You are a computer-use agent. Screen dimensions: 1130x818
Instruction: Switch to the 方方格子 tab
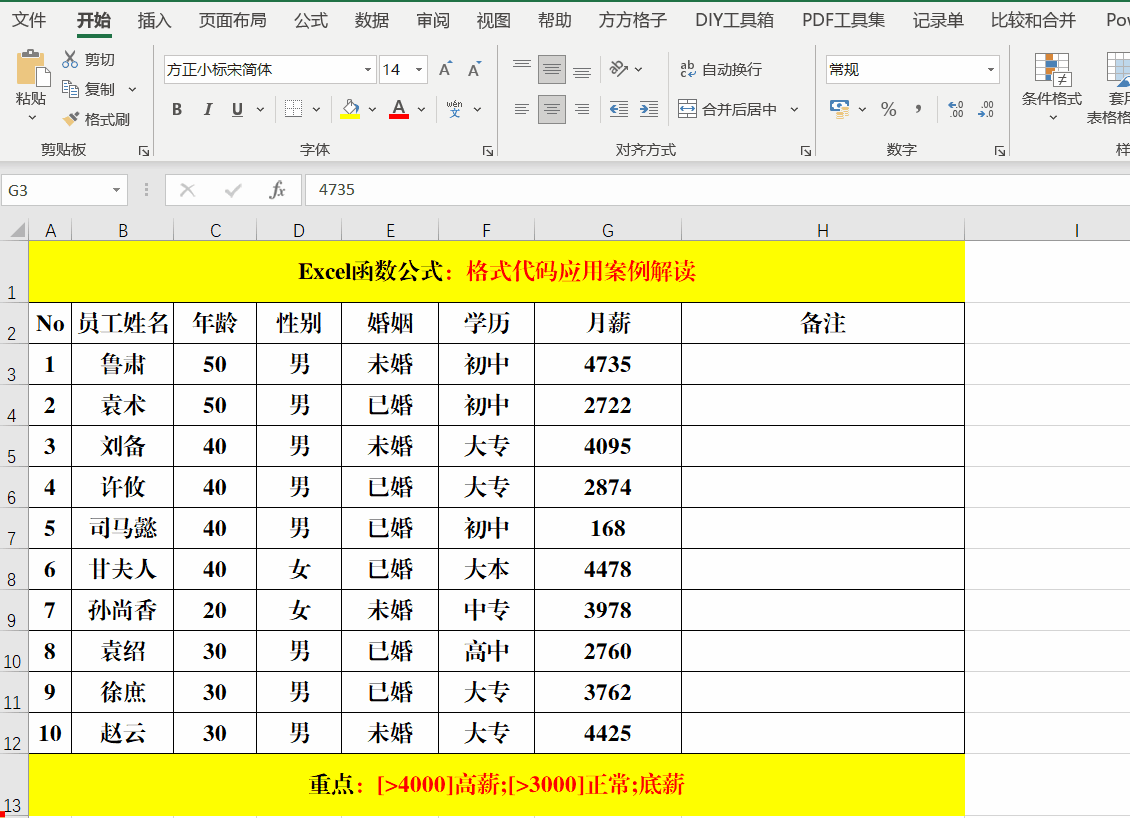point(633,20)
